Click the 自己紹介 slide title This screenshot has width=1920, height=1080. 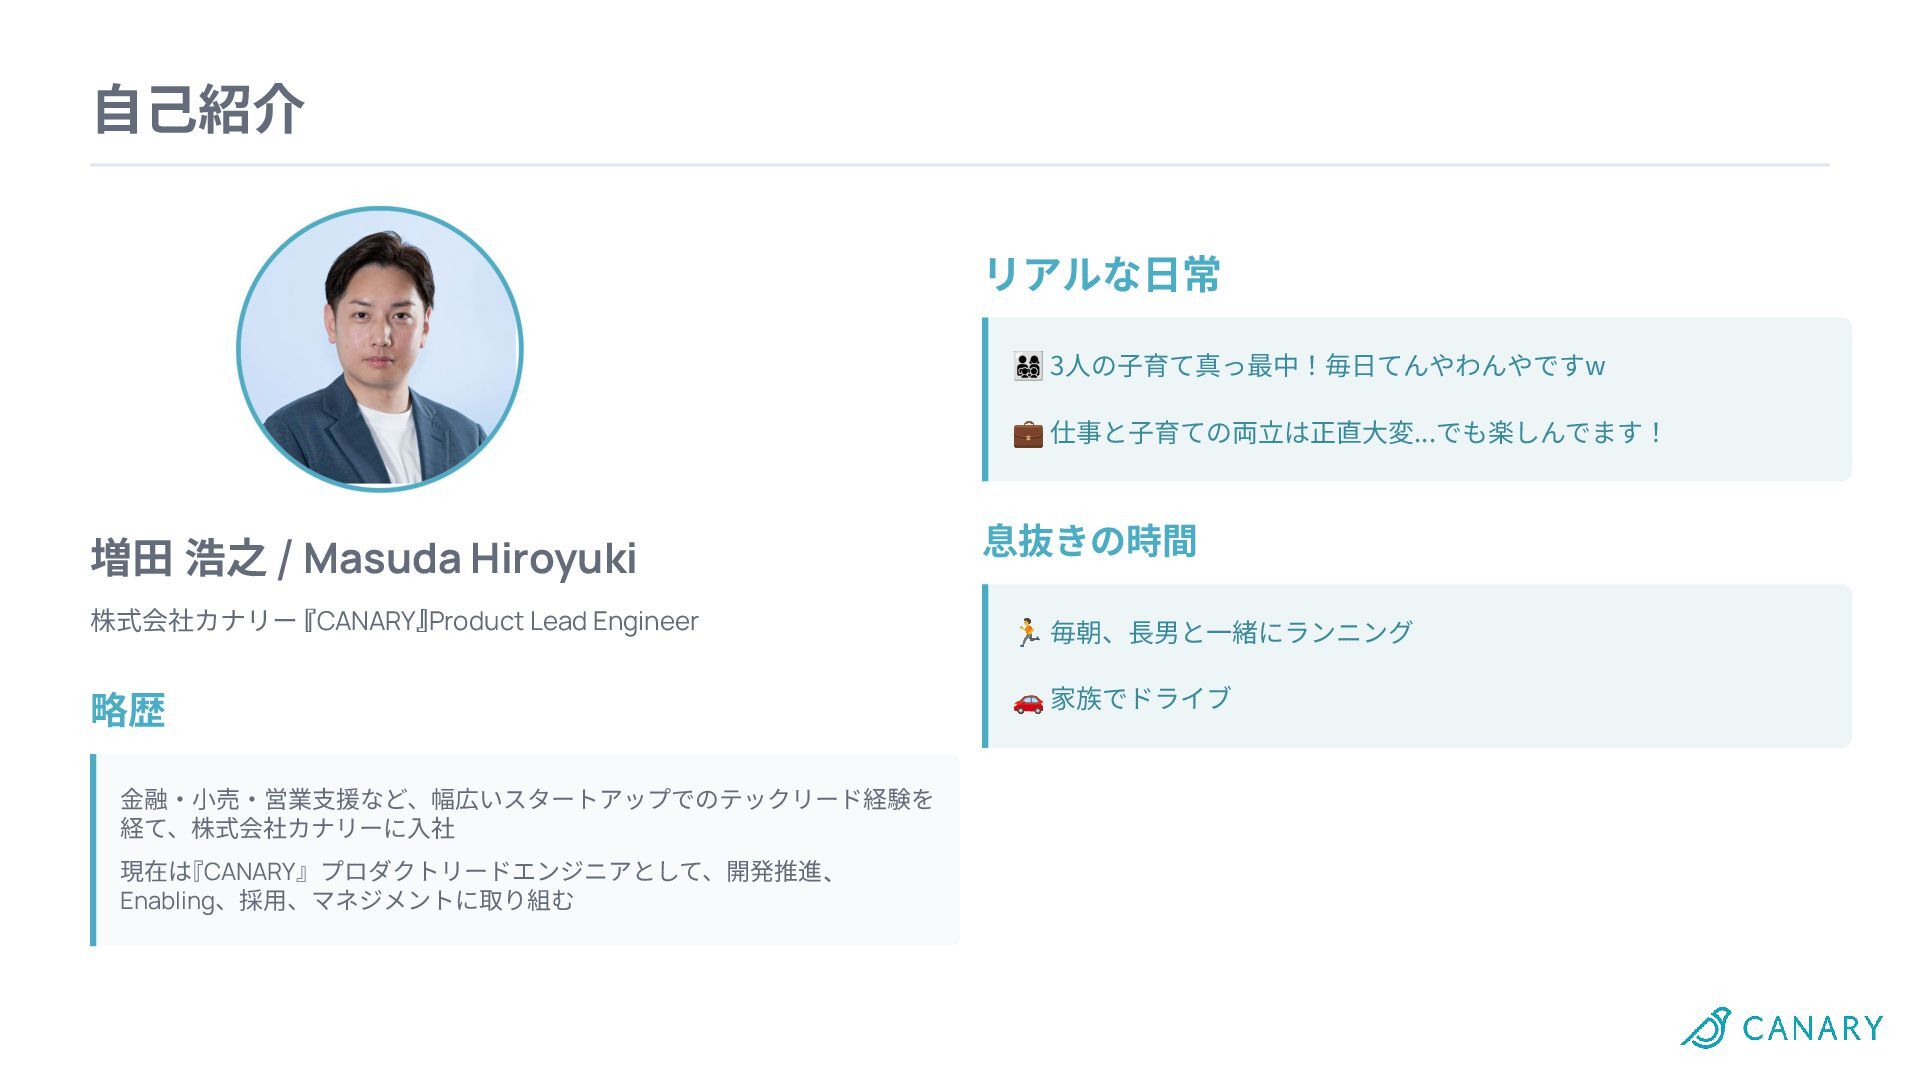(x=198, y=109)
